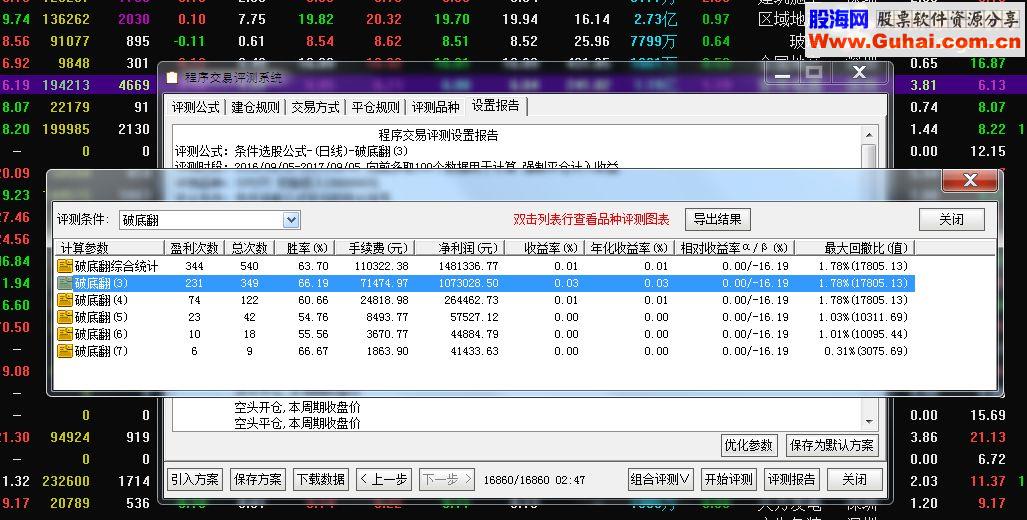This screenshot has height=520, width=1027.
Task: Select the 破底翻(4) row
Action: [485, 300]
